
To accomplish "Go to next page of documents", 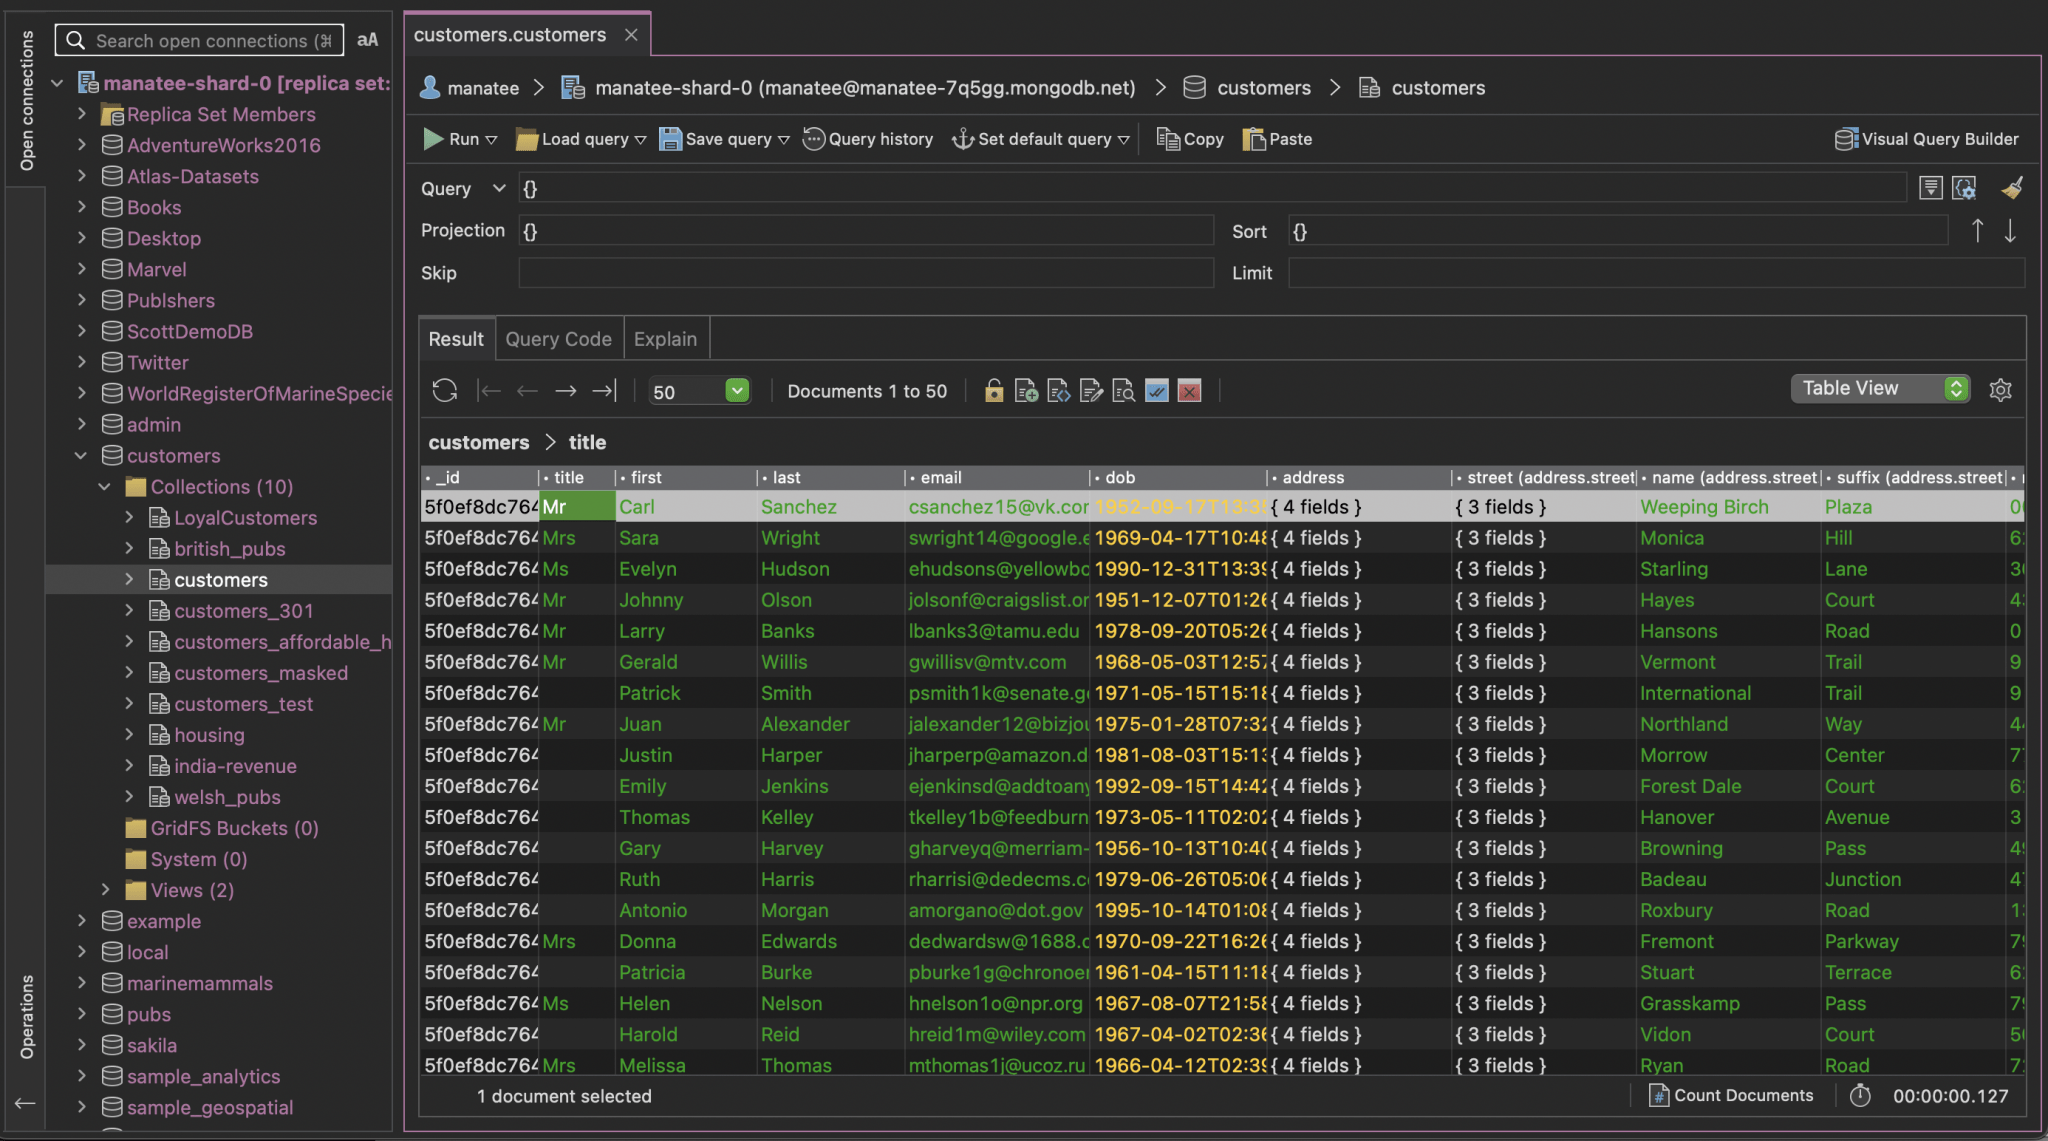I will (566, 391).
